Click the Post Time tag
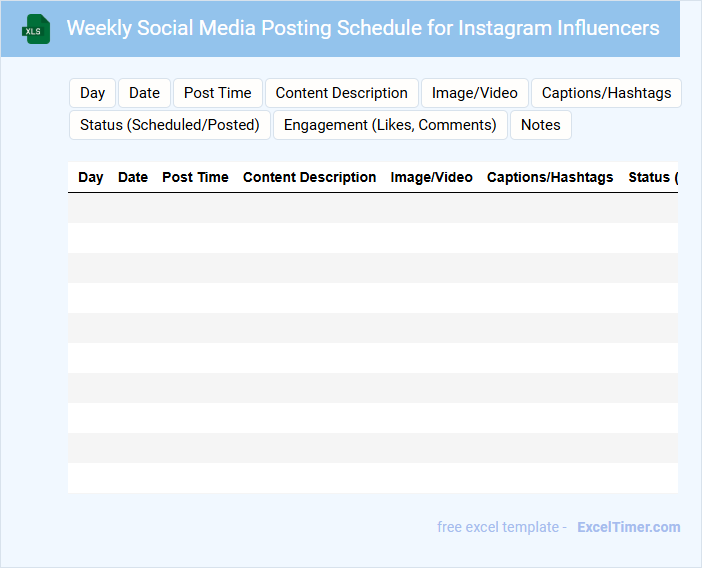The image size is (702, 568). pos(218,93)
